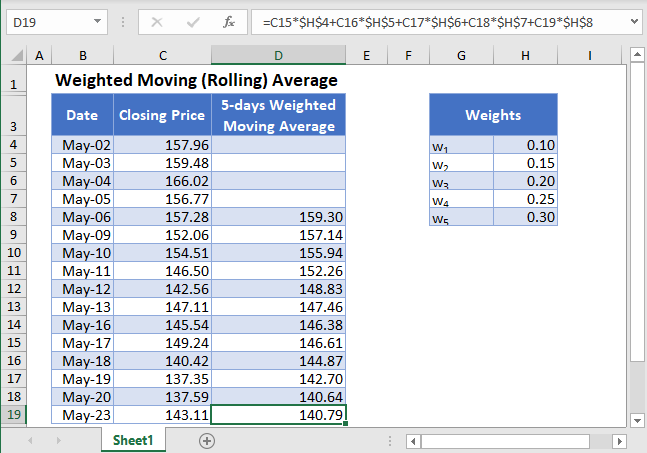Image resolution: width=647 pixels, height=453 pixels.
Task: Click vertical scrollbar up arrow
Action: coord(637,54)
